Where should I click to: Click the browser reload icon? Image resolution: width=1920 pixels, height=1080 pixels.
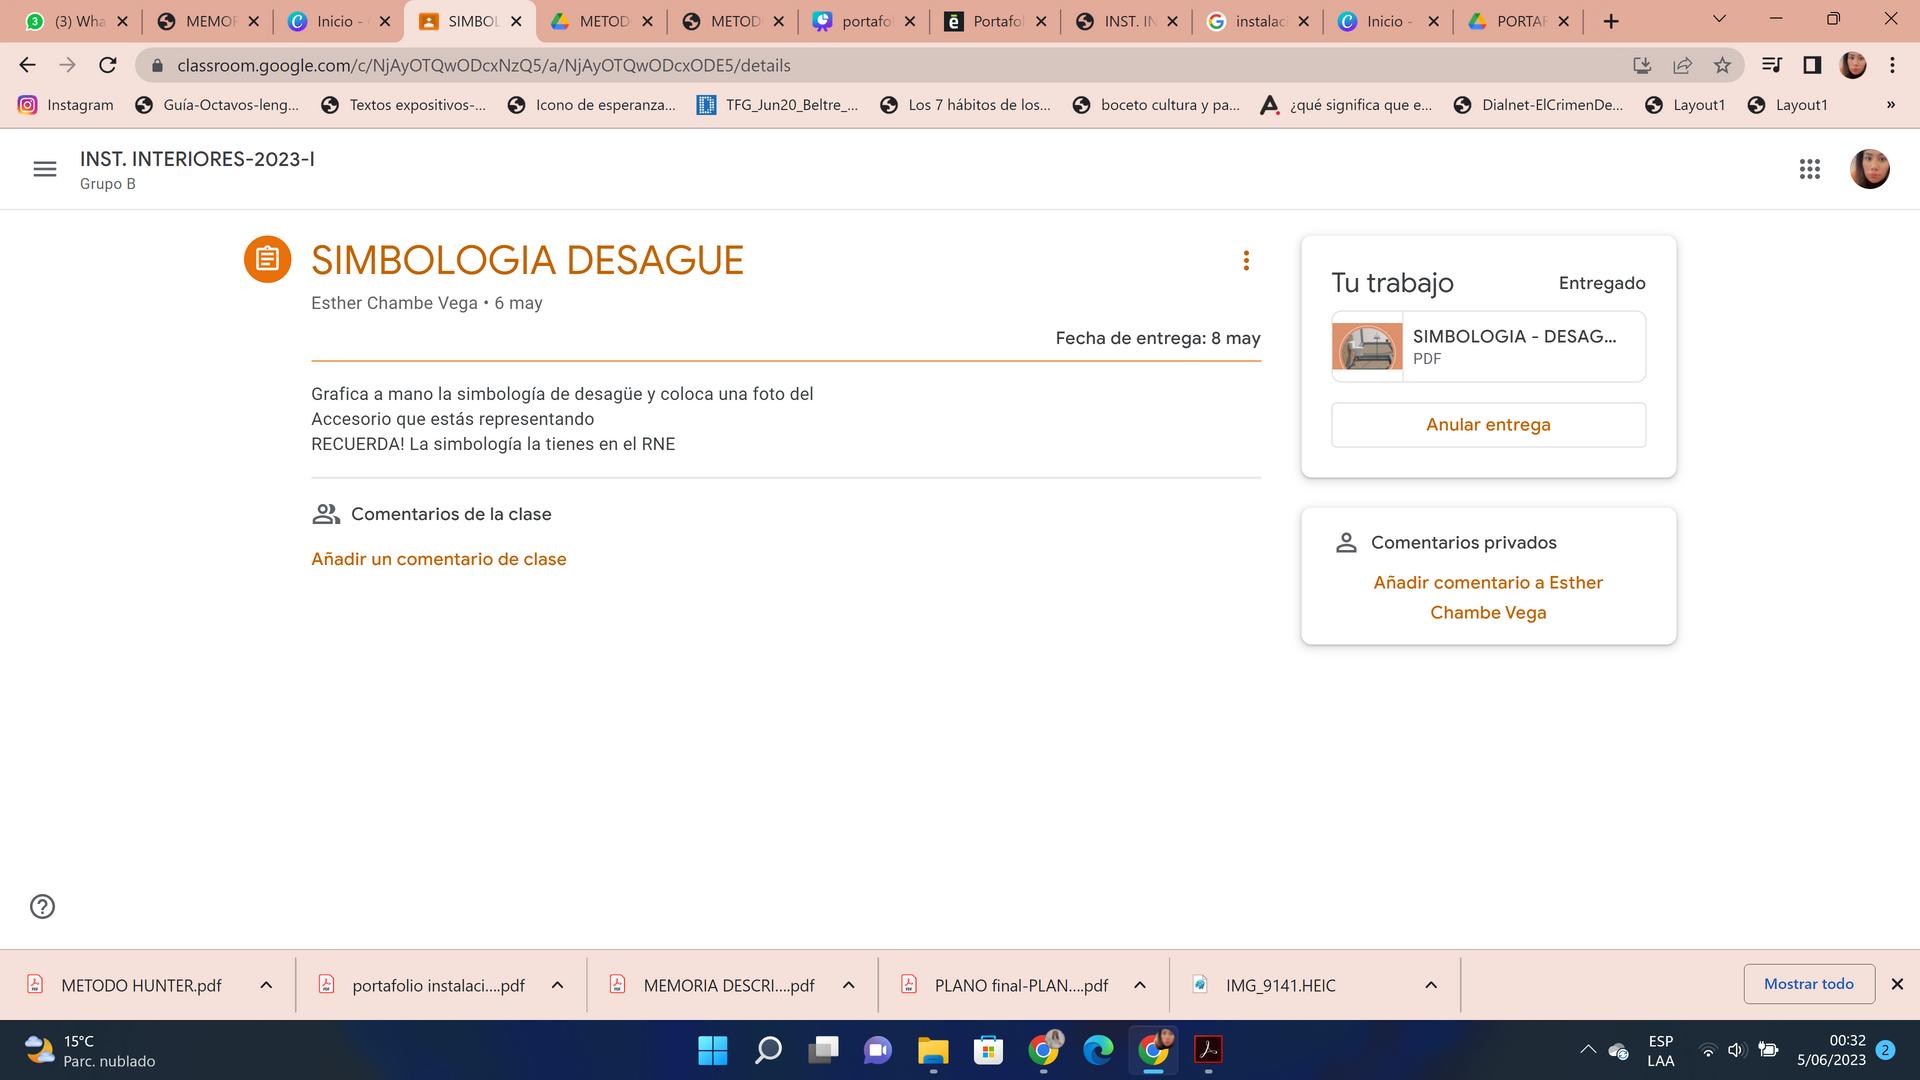coord(108,65)
